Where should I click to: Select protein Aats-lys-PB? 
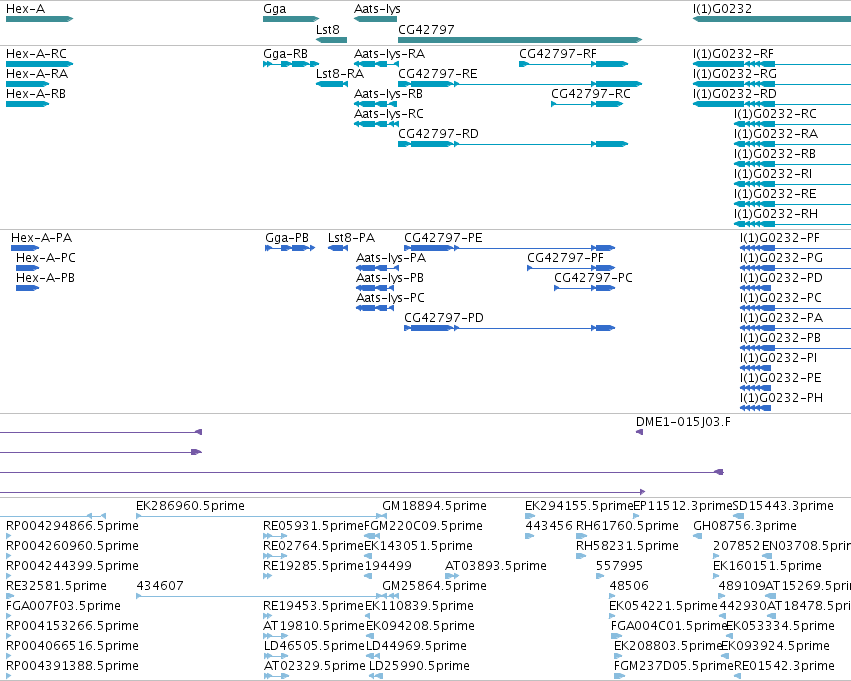click(375, 288)
